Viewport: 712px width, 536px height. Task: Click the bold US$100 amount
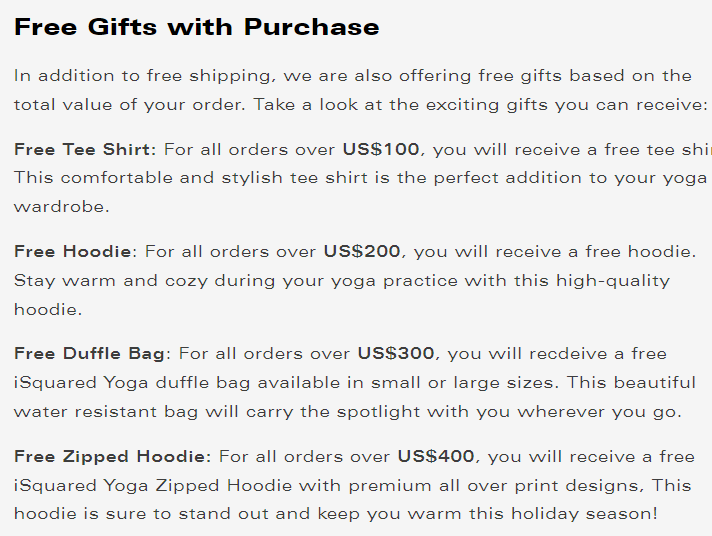381,150
